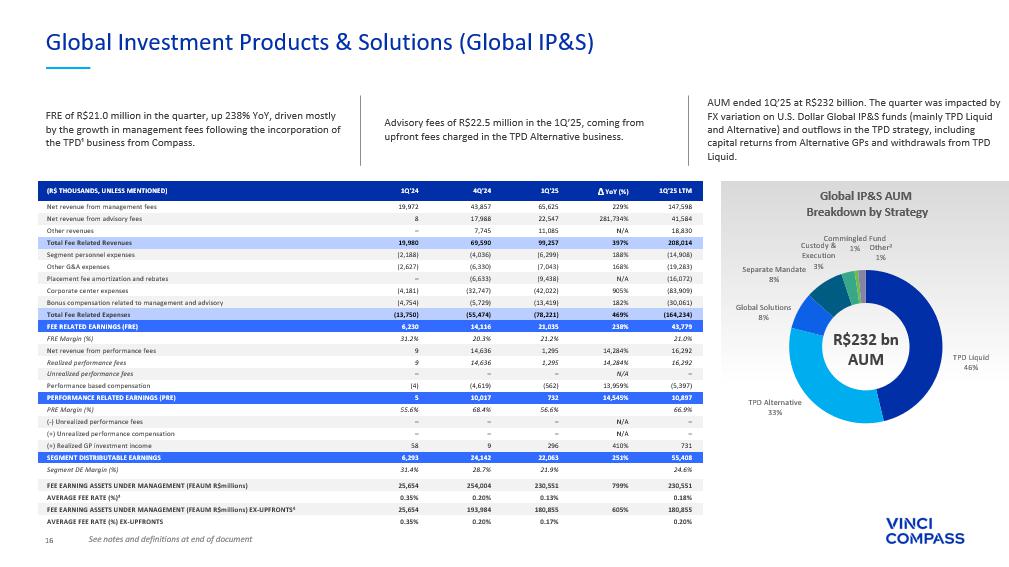Click the 'R$232 bn AUM' donut center label

click(x=866, y=349)
